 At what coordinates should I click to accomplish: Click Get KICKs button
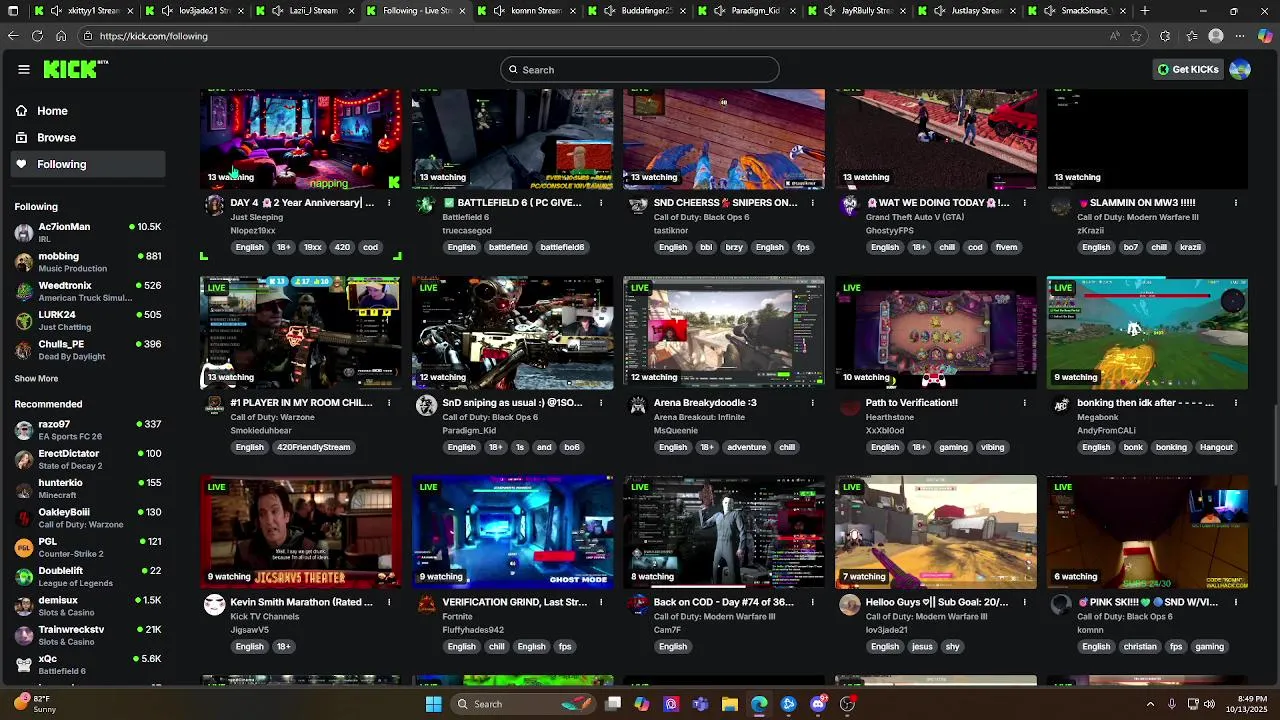(1188, 69)
